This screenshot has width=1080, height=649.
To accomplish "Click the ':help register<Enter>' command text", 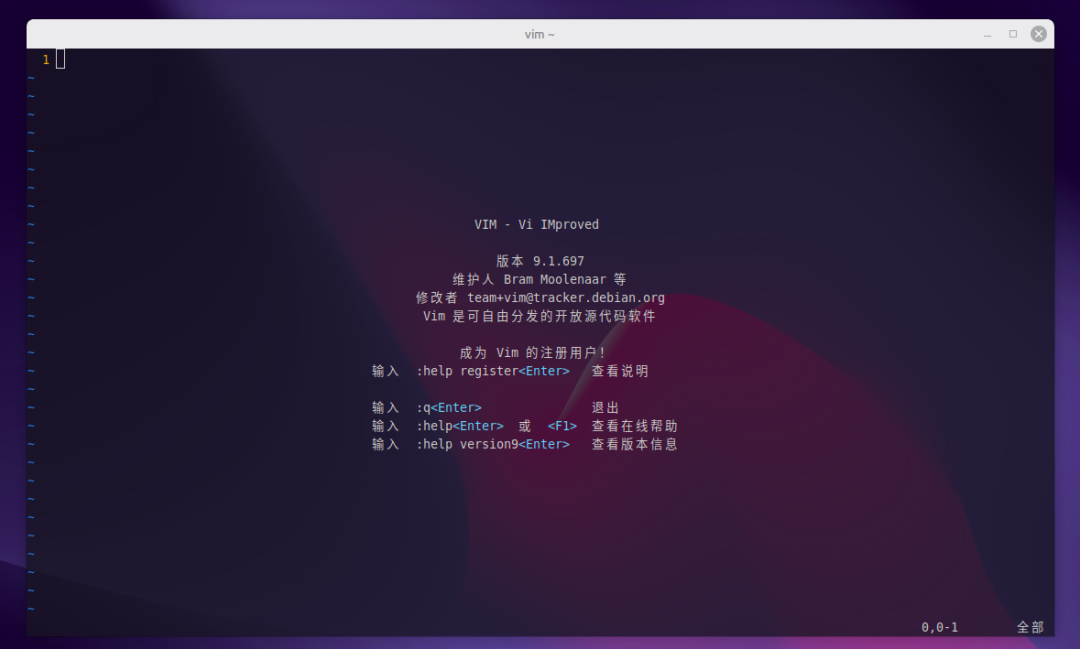I will pyautogui.click(x=493, y=371).
